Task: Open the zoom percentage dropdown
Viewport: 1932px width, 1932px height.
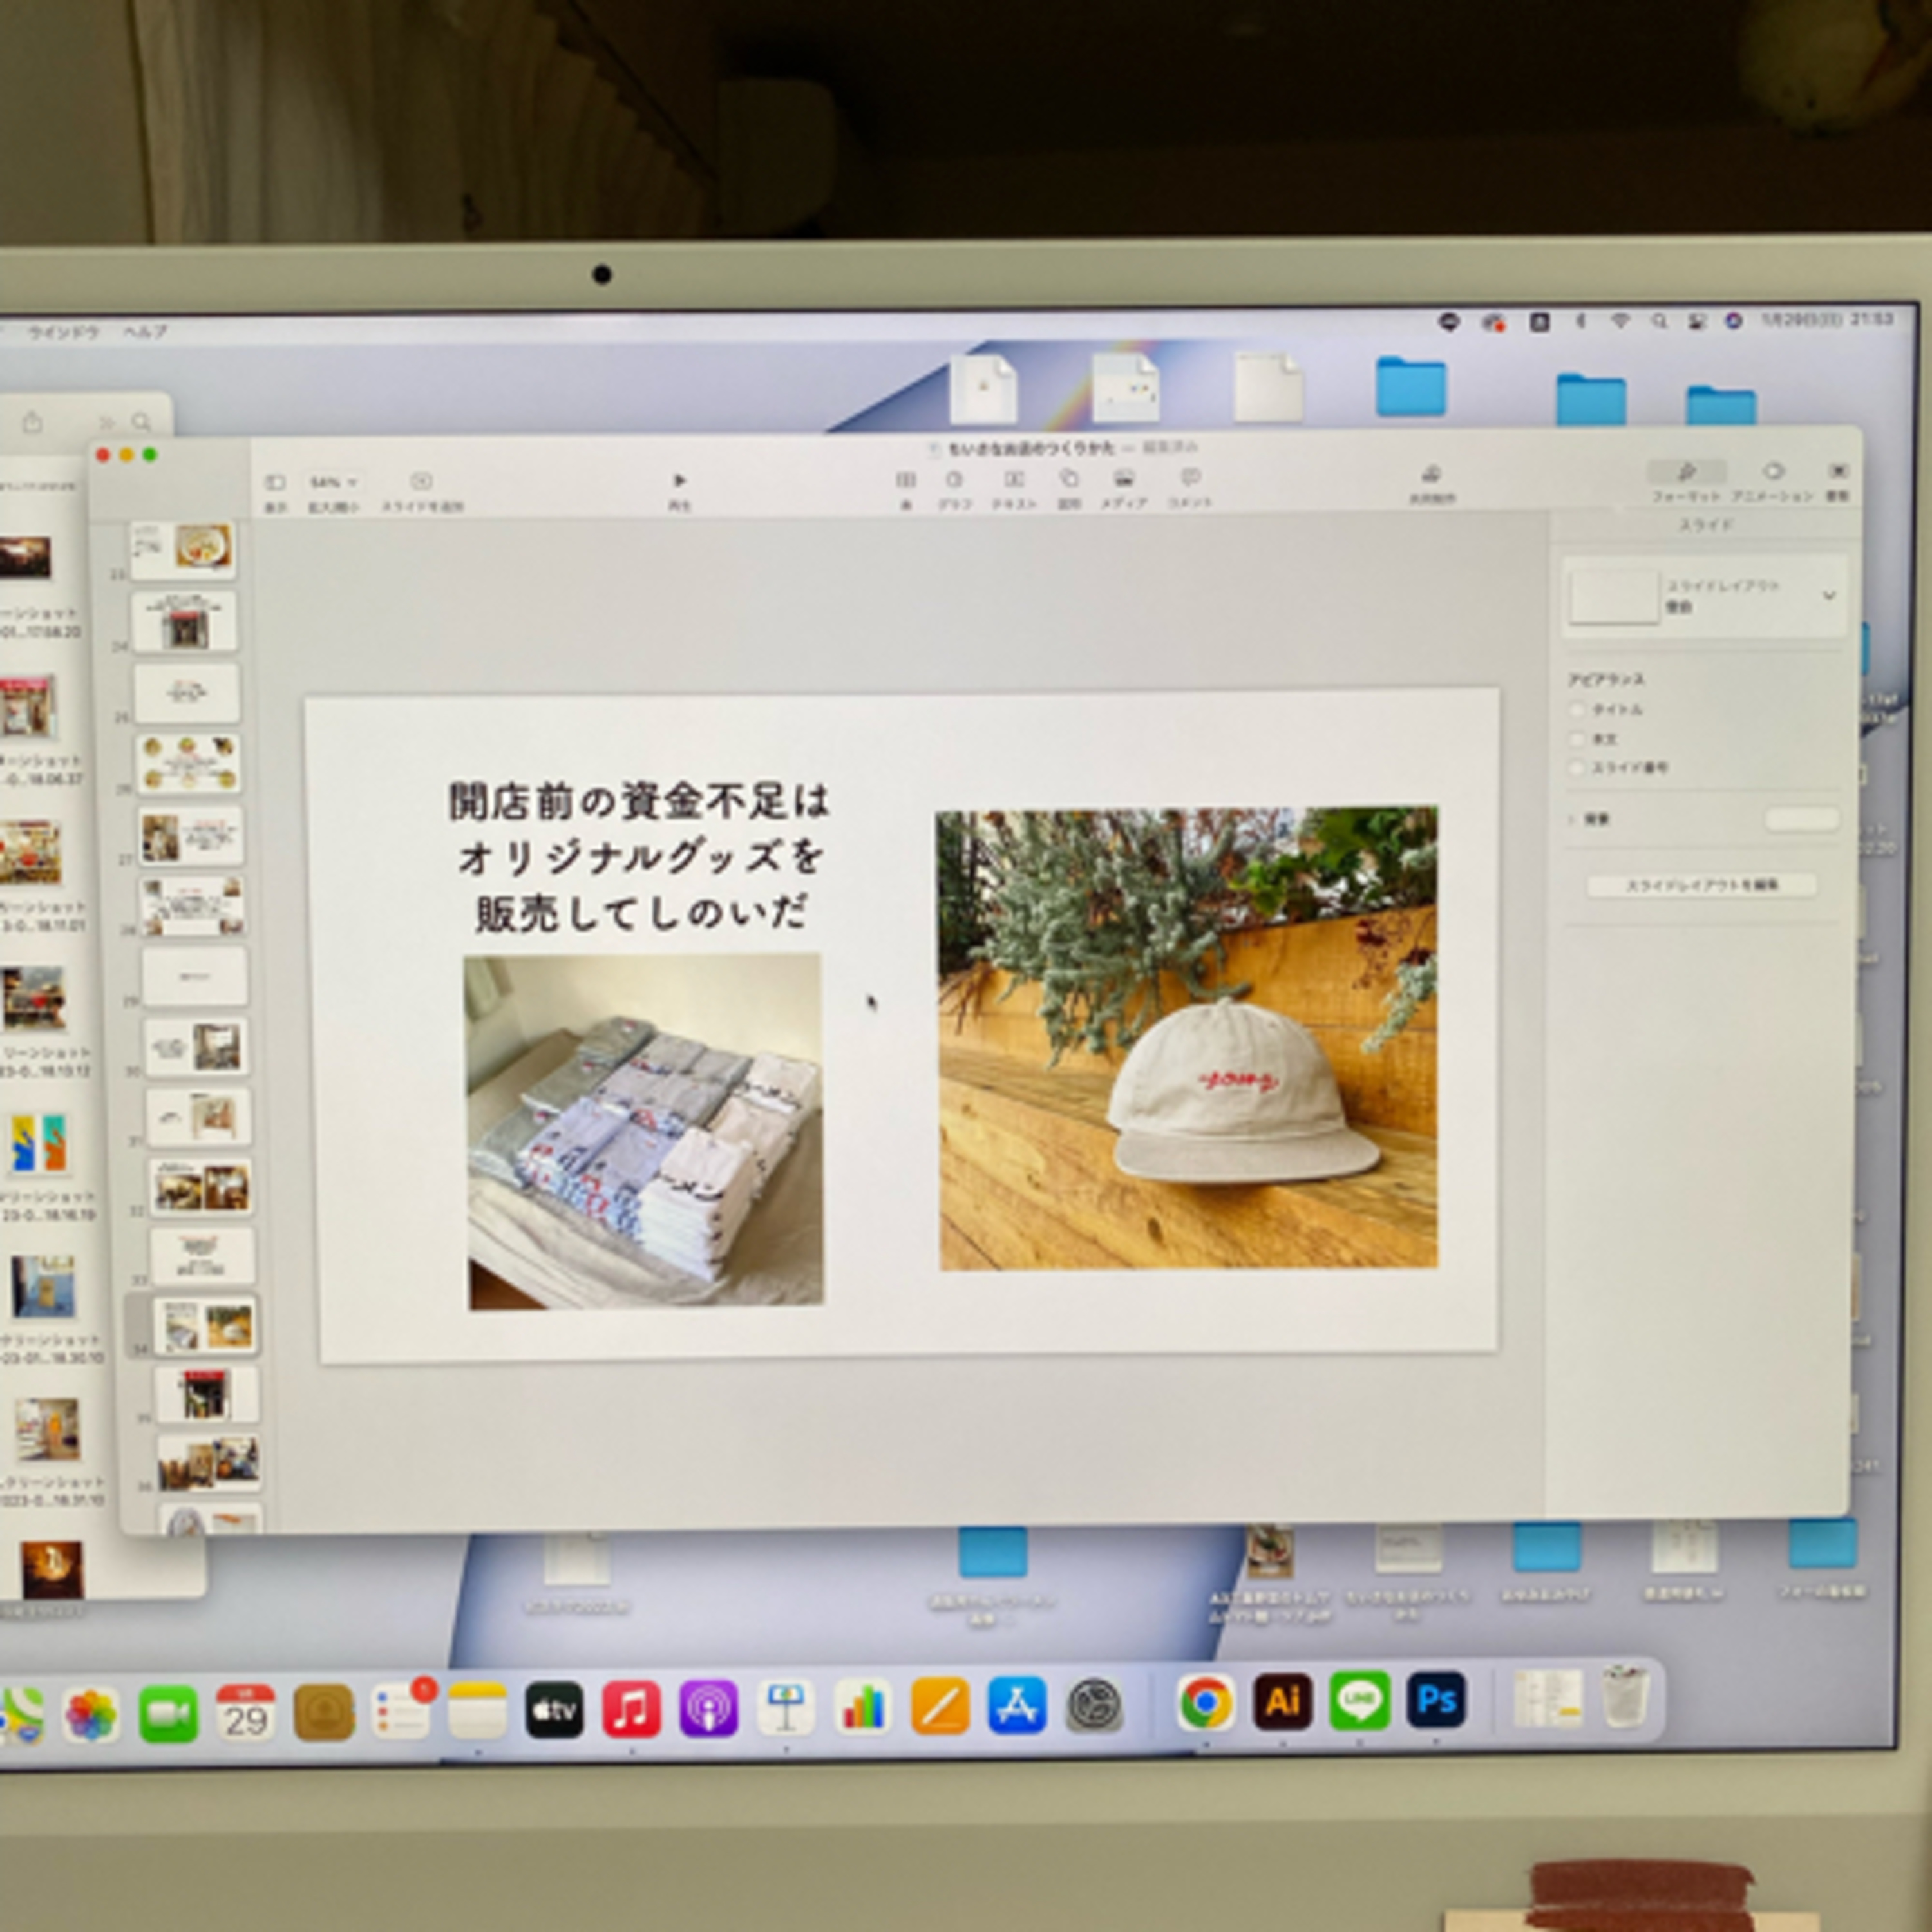Action: point(333,483)
